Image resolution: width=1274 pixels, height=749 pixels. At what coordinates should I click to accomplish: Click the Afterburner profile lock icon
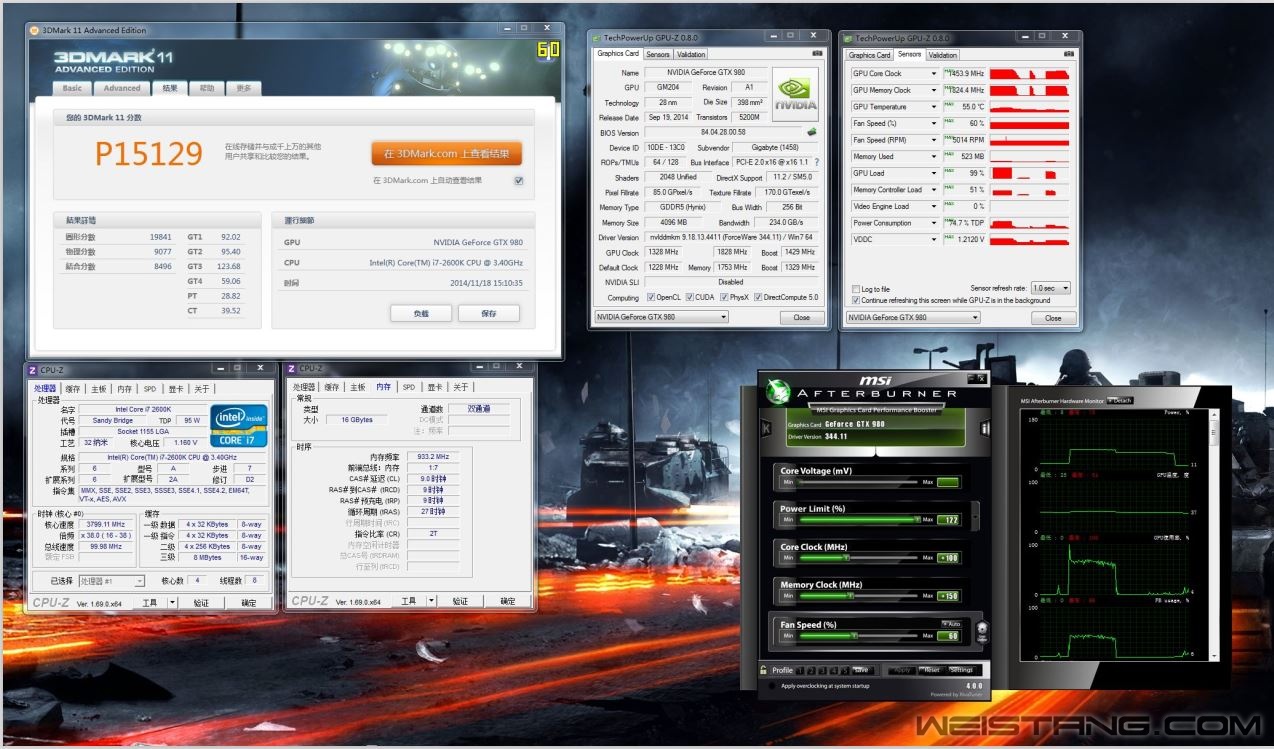click(763, 670)
